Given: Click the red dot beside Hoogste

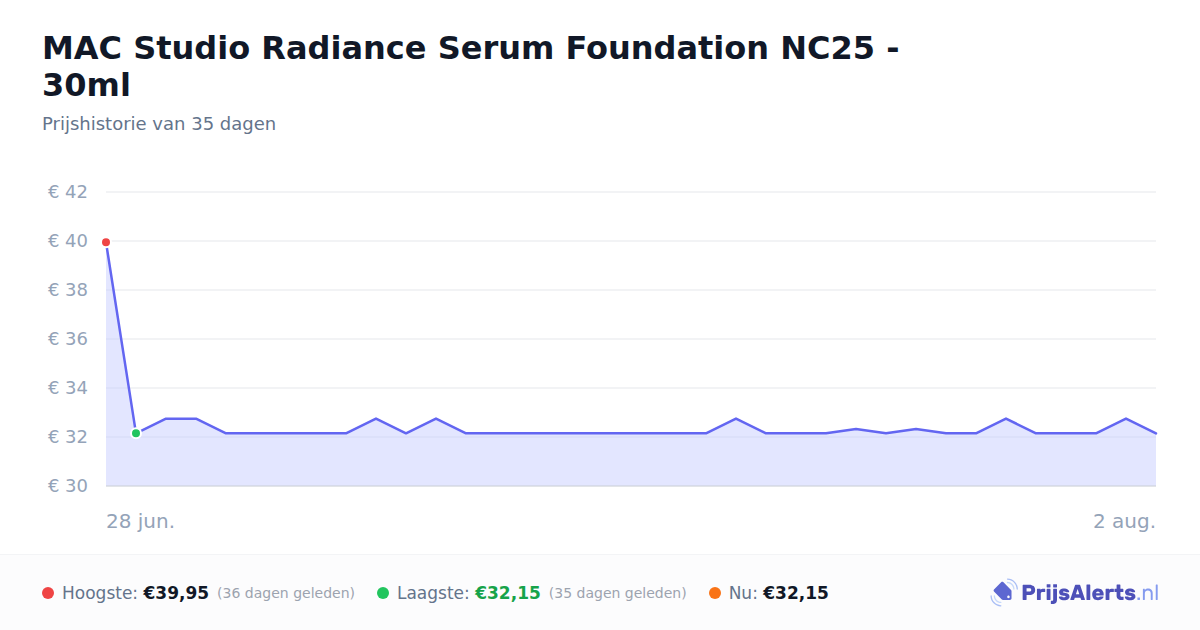Looking at the screenshot, I should click(48, 593).
